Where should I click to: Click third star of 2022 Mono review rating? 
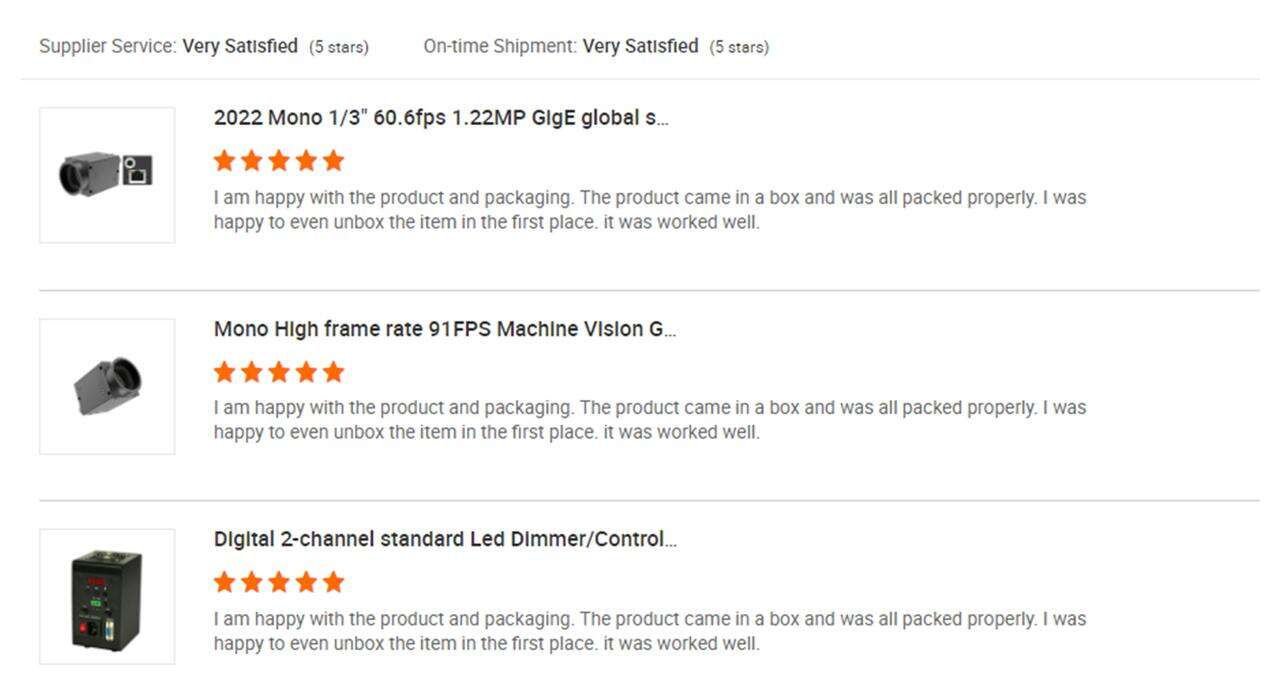279,161
